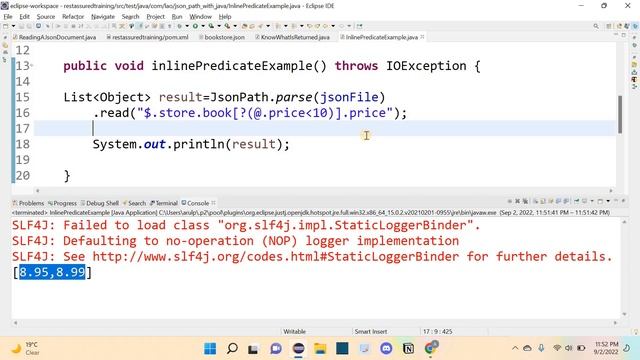Toggle the console Word Wrap icon
The height and width of the screenshot is (360, 640).
click(x=551, y=201)
